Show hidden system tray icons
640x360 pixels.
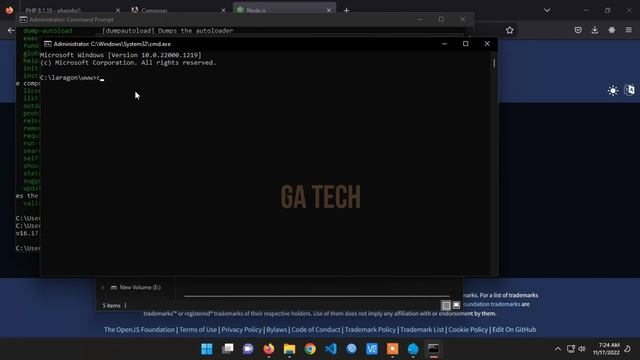point(558,349)
